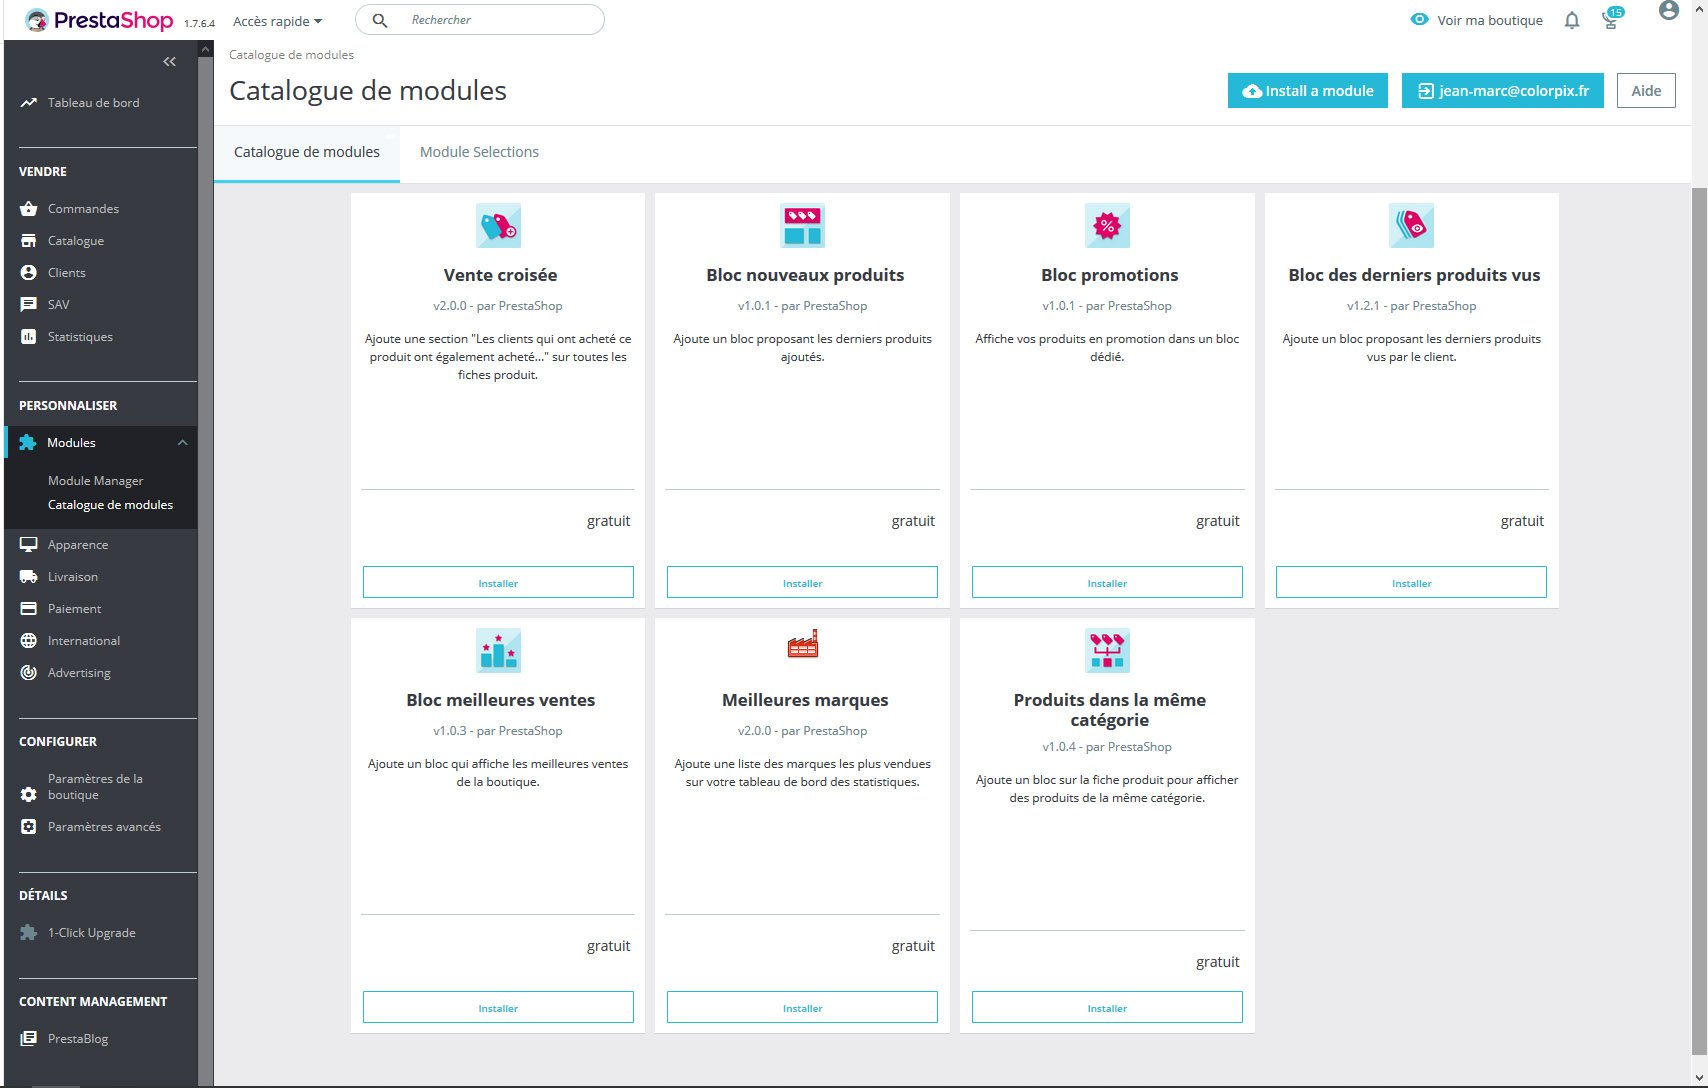Click the International globe icon
The height and width of the screenshot is (1088, 1708).
coord(29,641)
